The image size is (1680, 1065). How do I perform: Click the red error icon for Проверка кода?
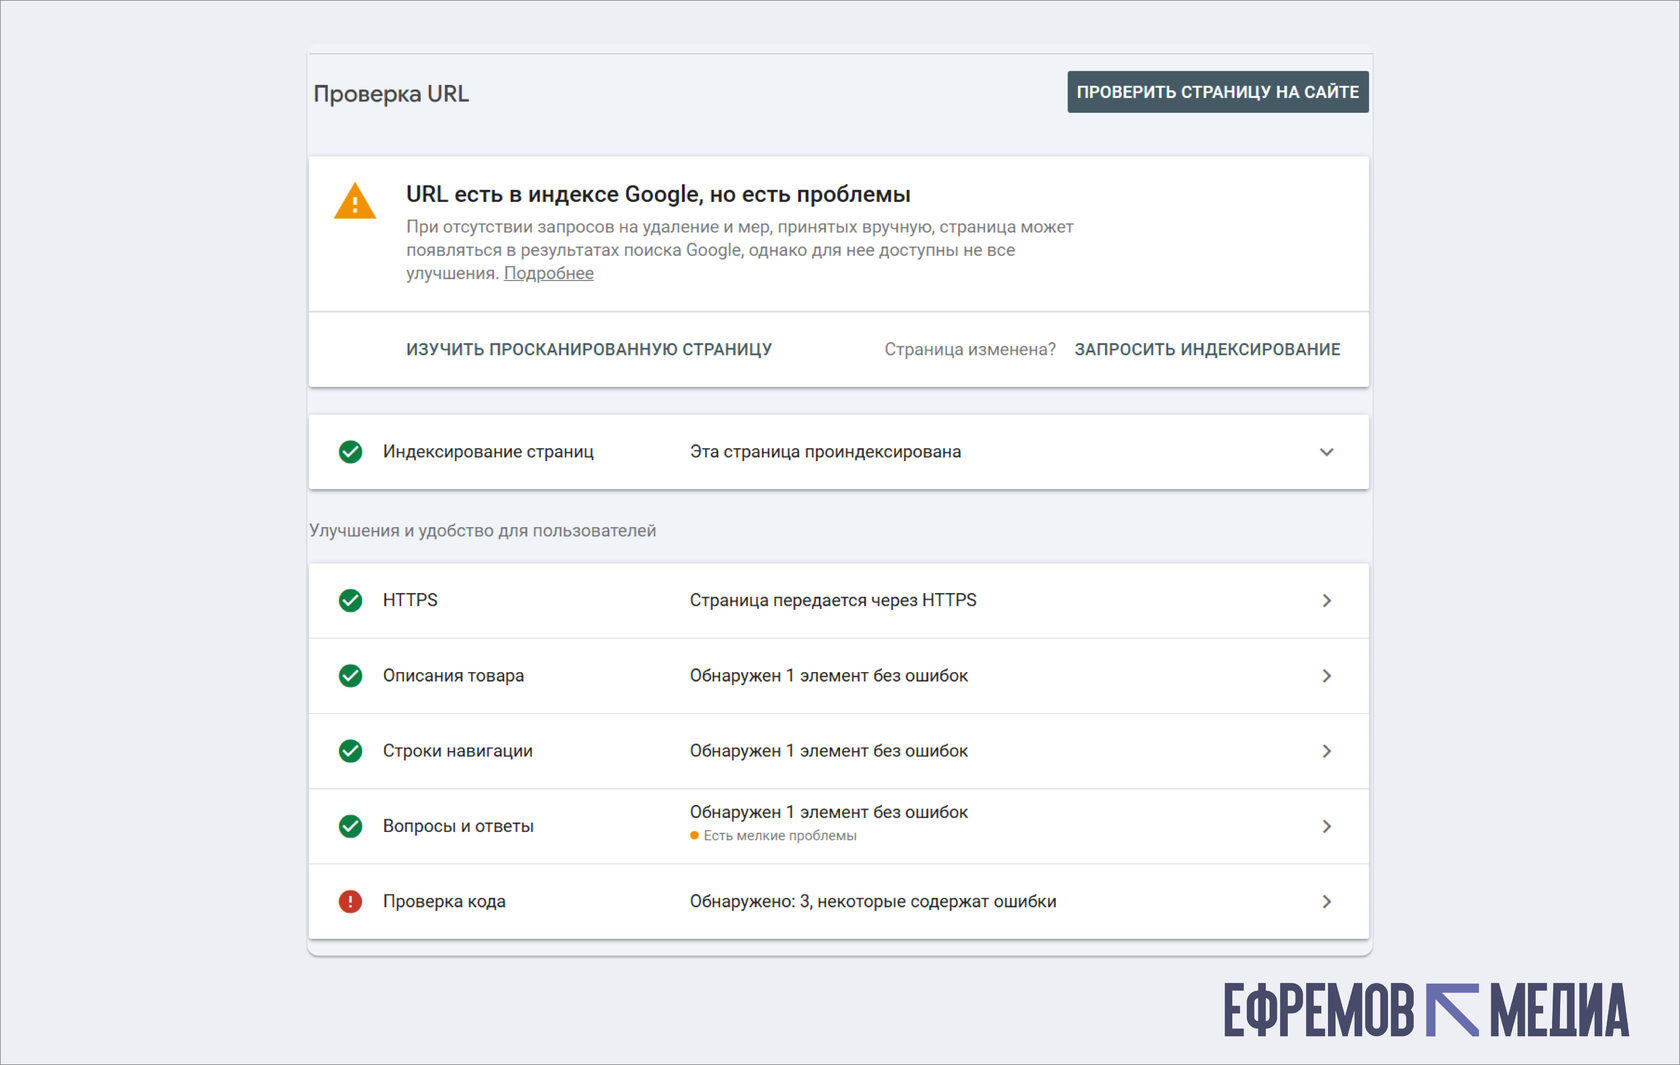[x=350, y=902]
